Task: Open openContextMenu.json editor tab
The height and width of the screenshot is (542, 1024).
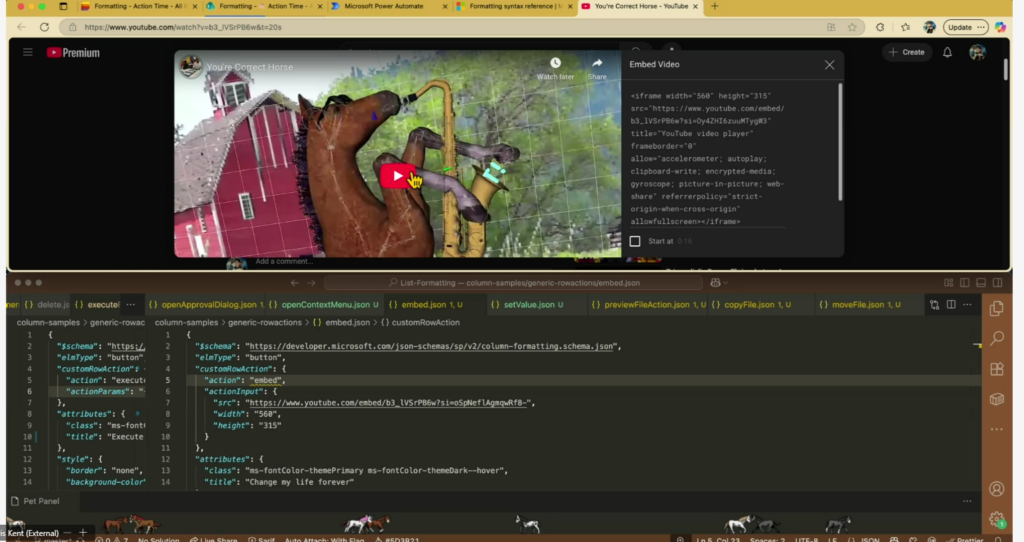Action: click(x=323, y=305)
